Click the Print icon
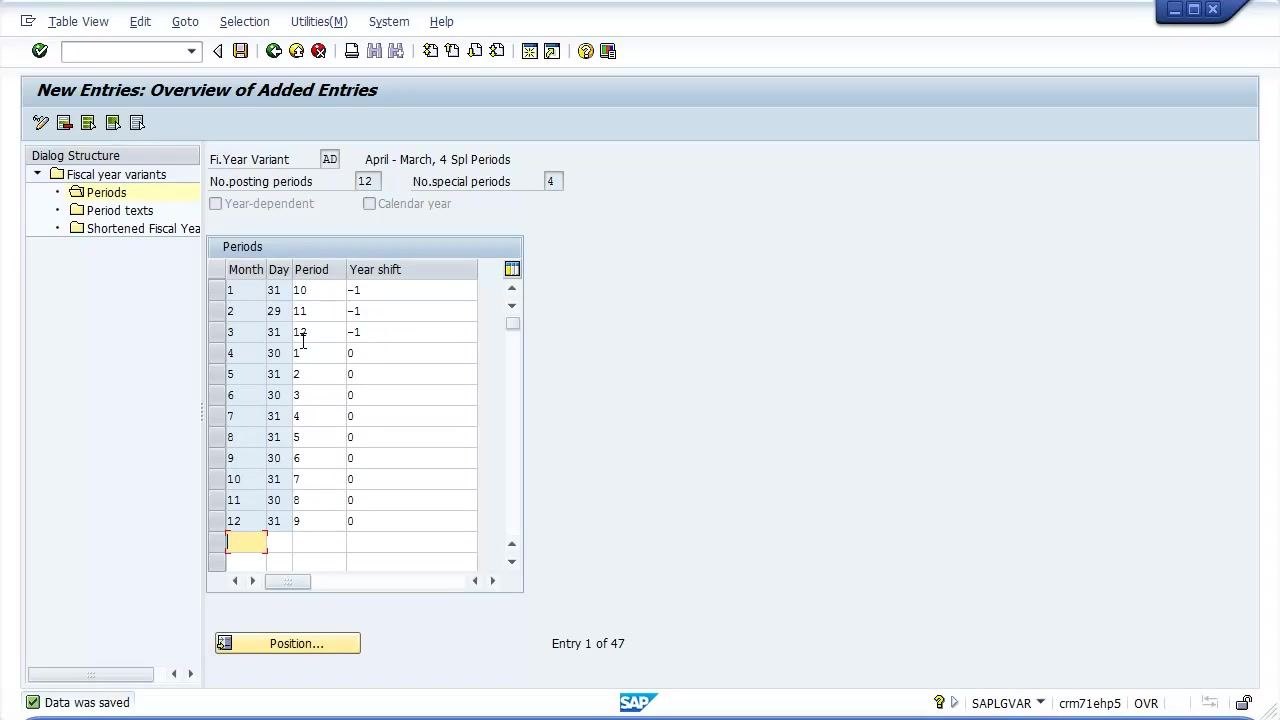The image size is (1280, 720). pos(351,51)
